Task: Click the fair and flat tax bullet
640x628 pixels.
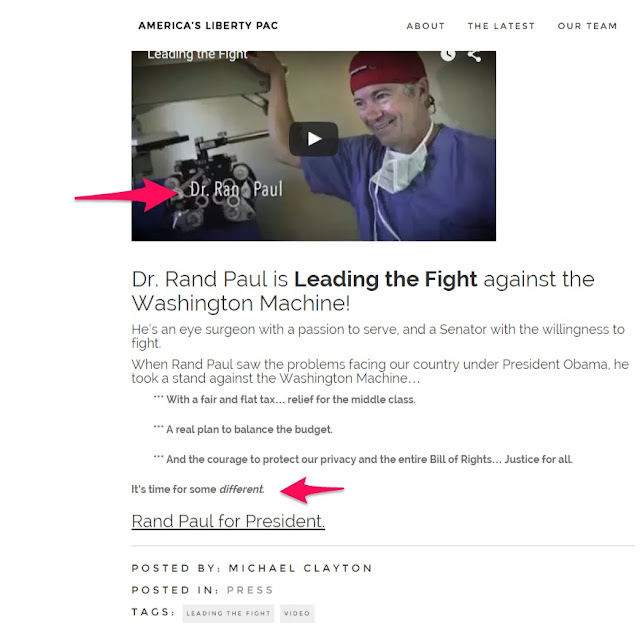Action: coord(284,399)
